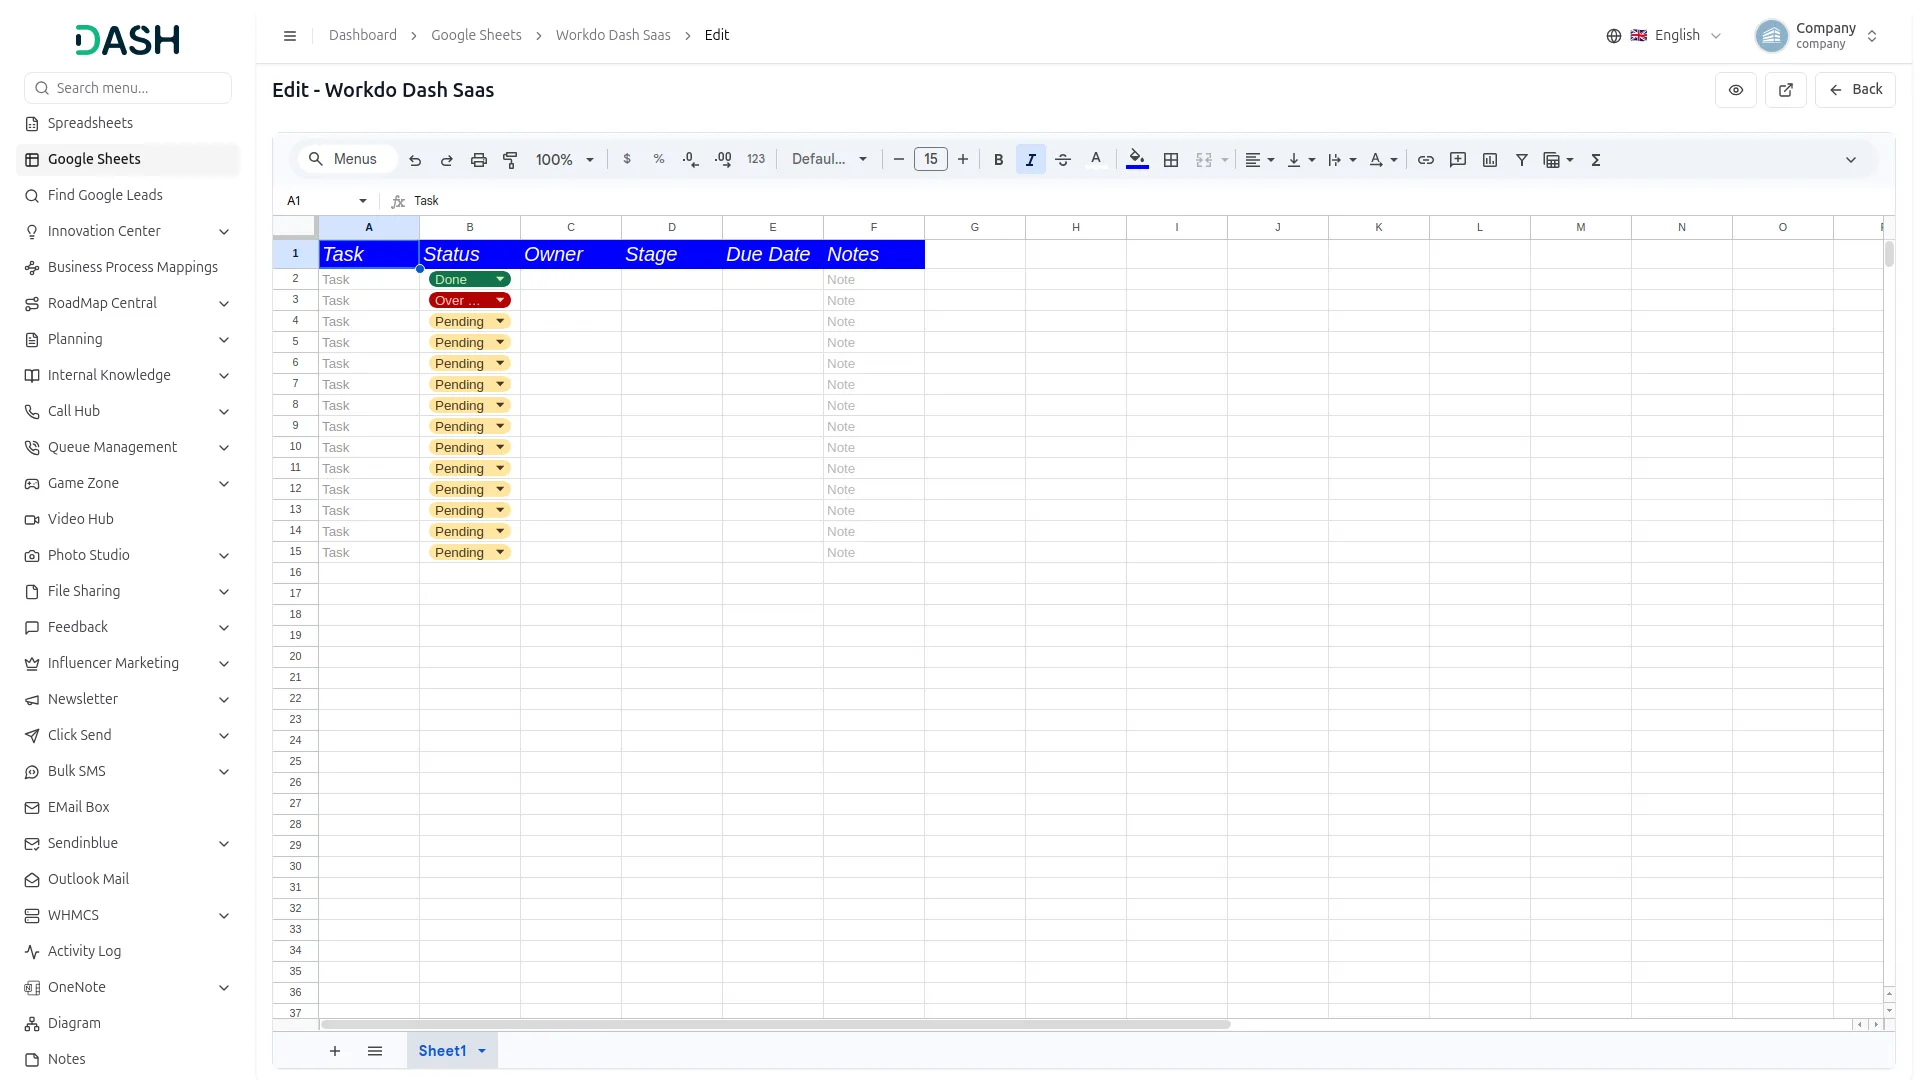Open the fill color picker
Viewport: 1920px width, 1080px height.
1137,160
